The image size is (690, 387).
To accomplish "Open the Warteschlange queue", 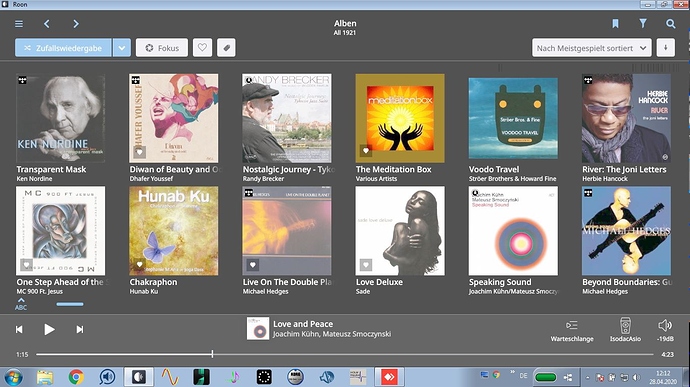I will [572, 330].
